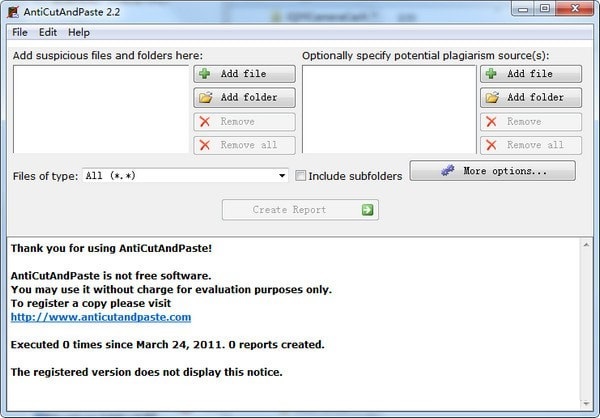Image resolution: width=600 pixels, height=418 pixels.
Task: Click Remove all for plagiarism sources list
Action: [x=531, y=145]
